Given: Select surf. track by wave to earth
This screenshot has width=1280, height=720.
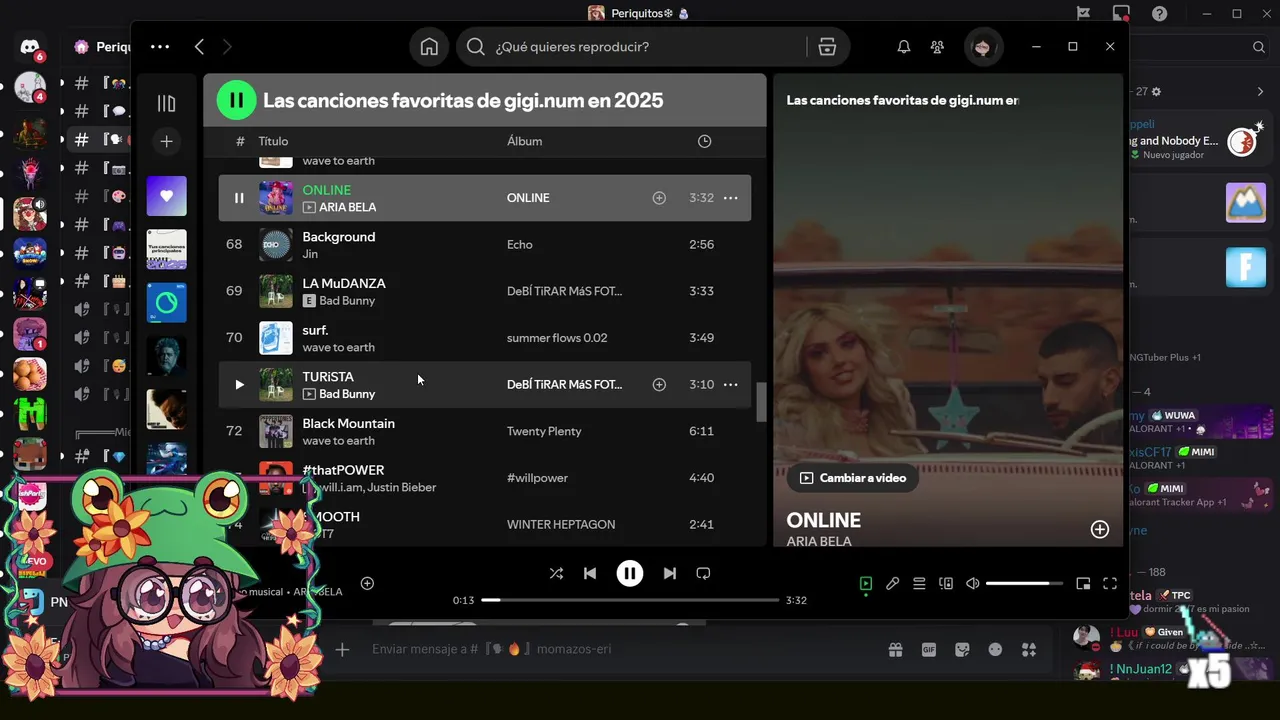Looking at the screenshot, I should (x=485, y=338).
